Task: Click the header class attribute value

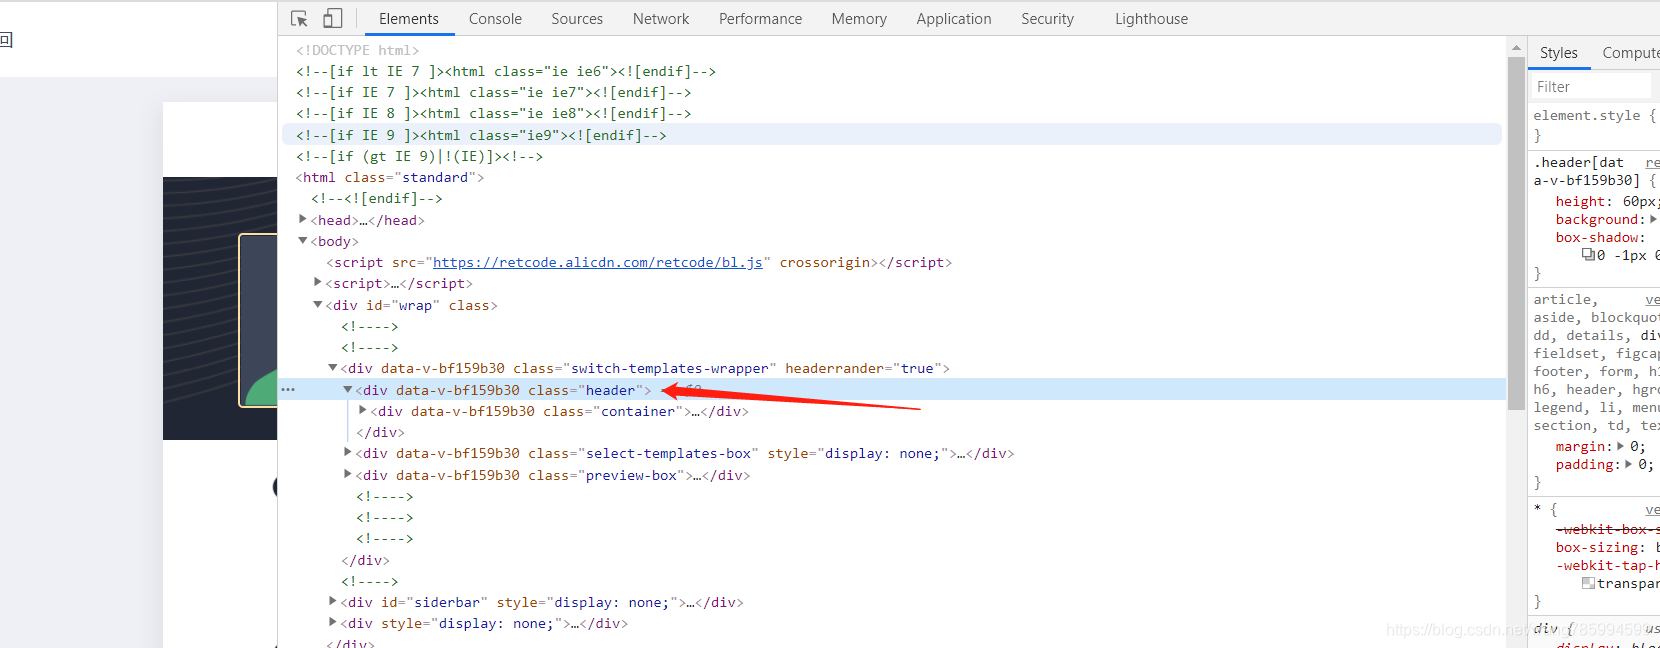Action: click(610, 390)
